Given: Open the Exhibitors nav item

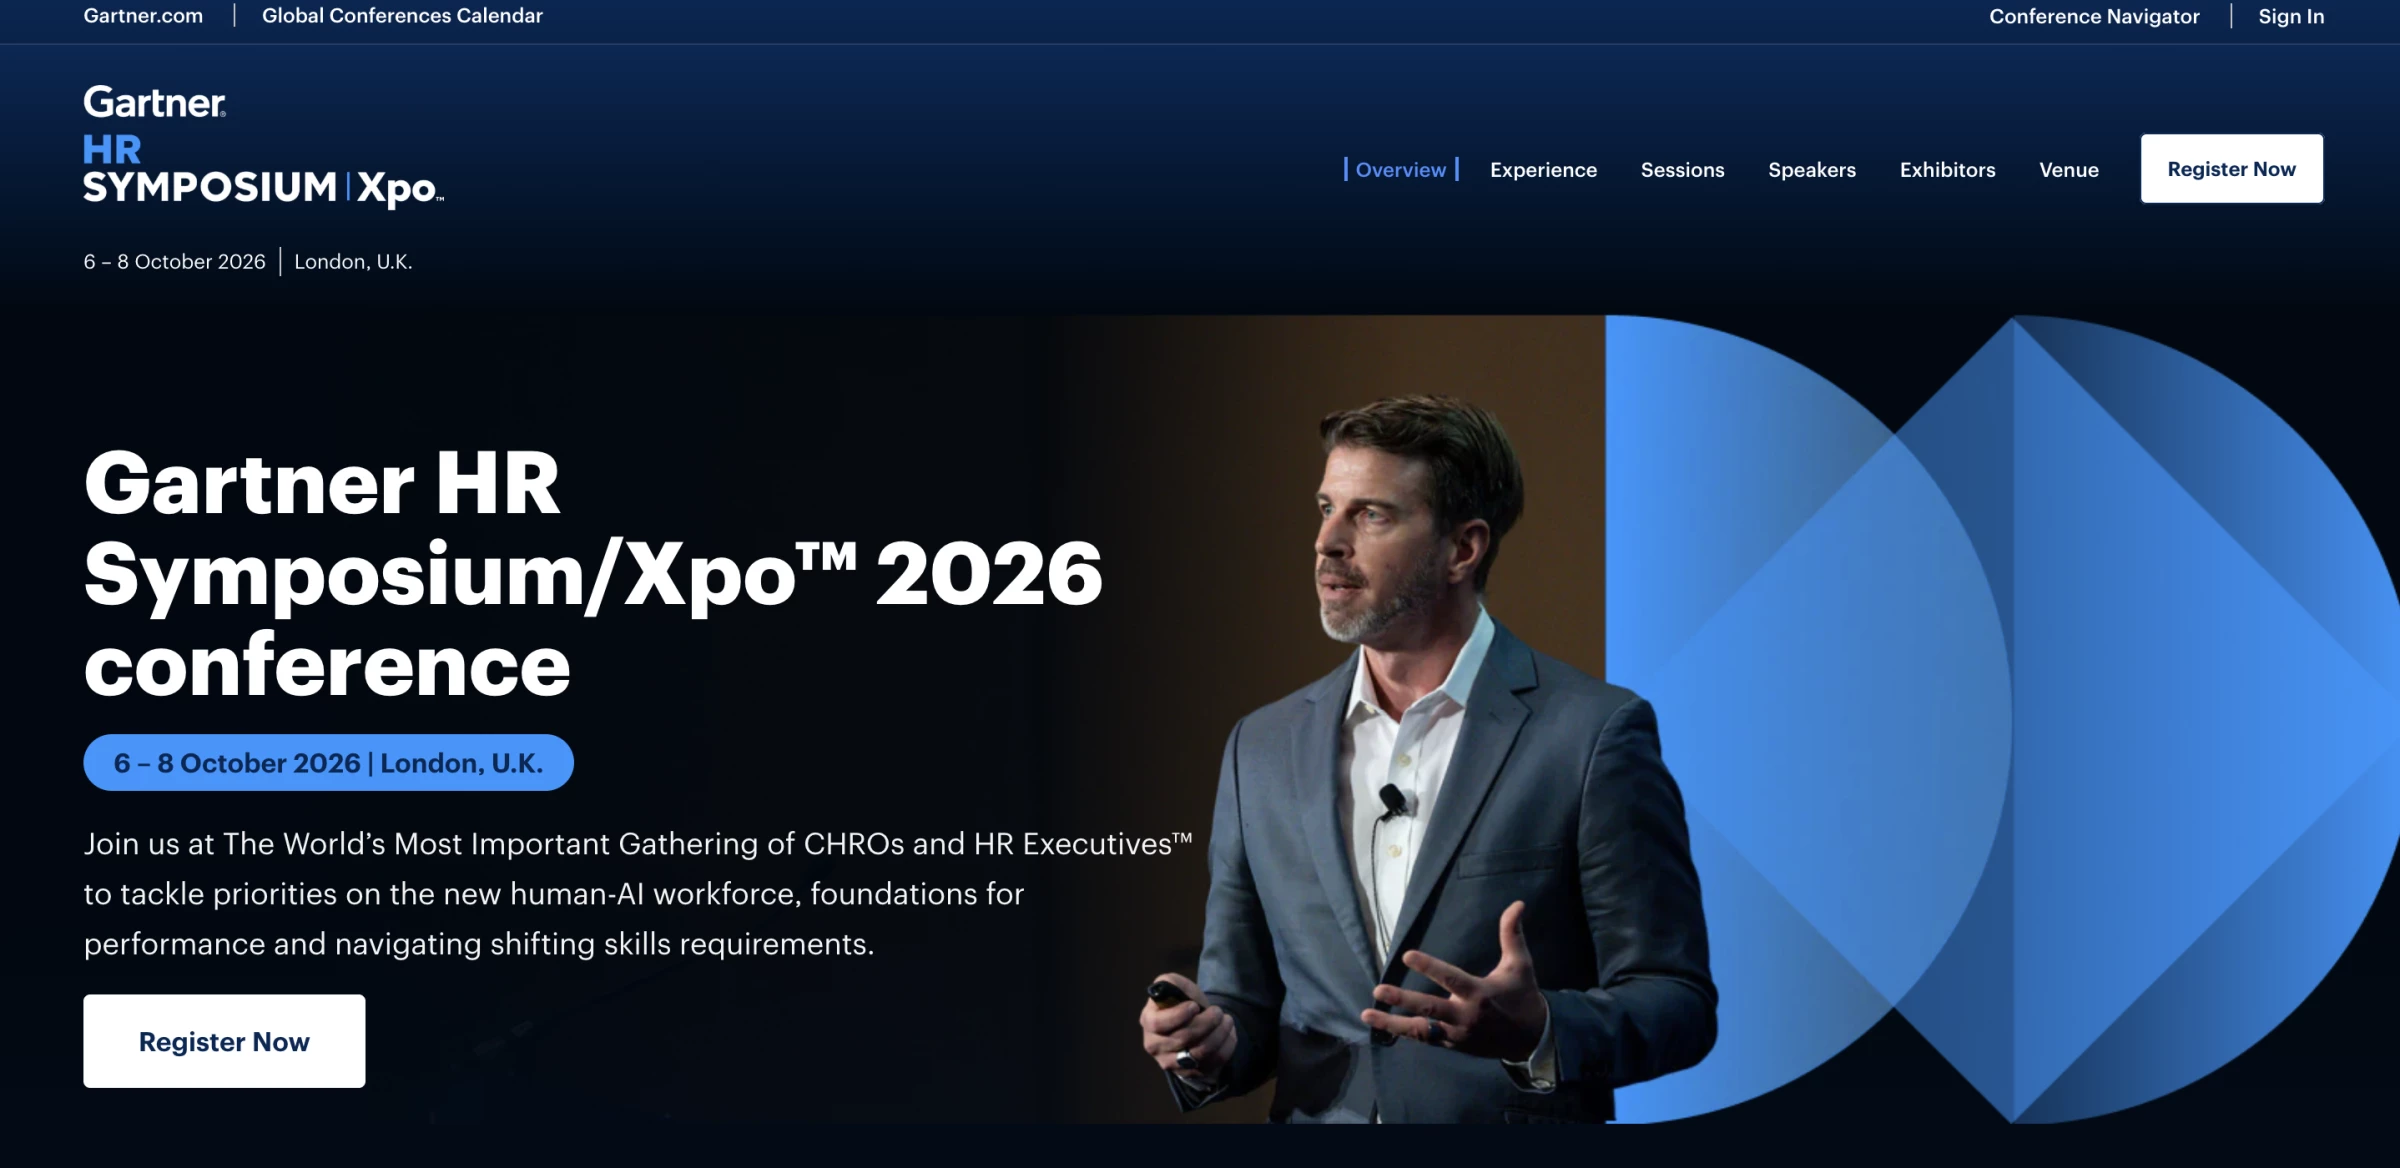Looking at the screenshot, I should 1947,169.
